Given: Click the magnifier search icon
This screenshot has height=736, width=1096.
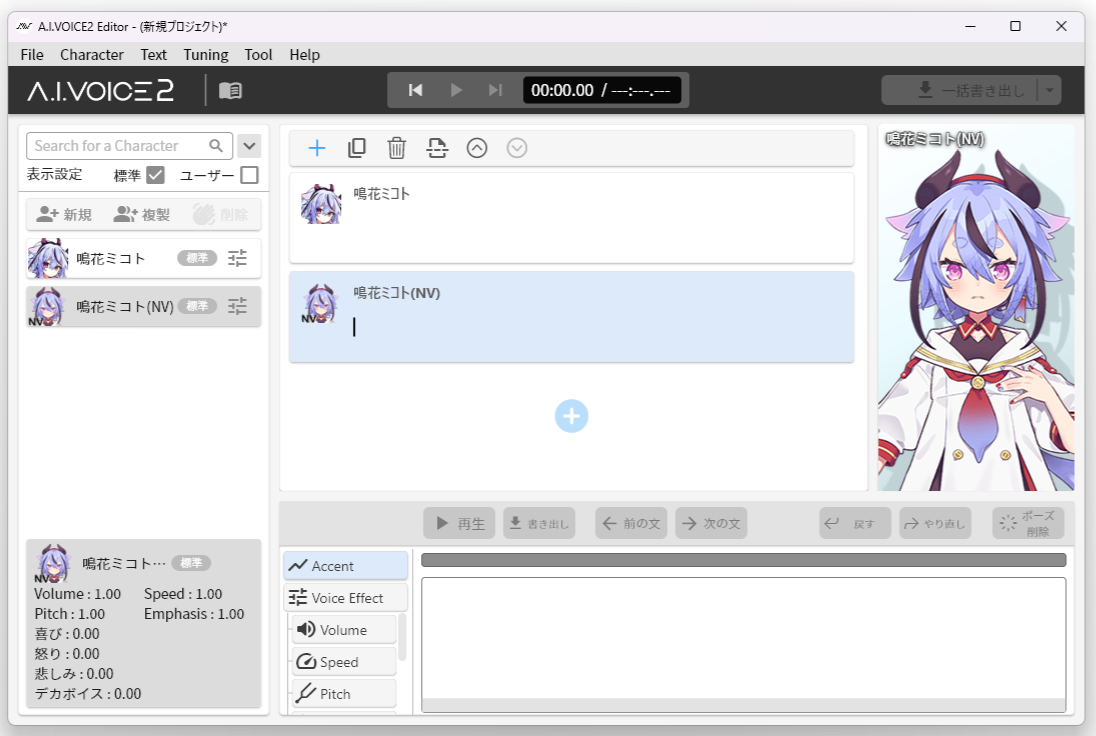Looking at the screenshot, I should click(216, 145).
